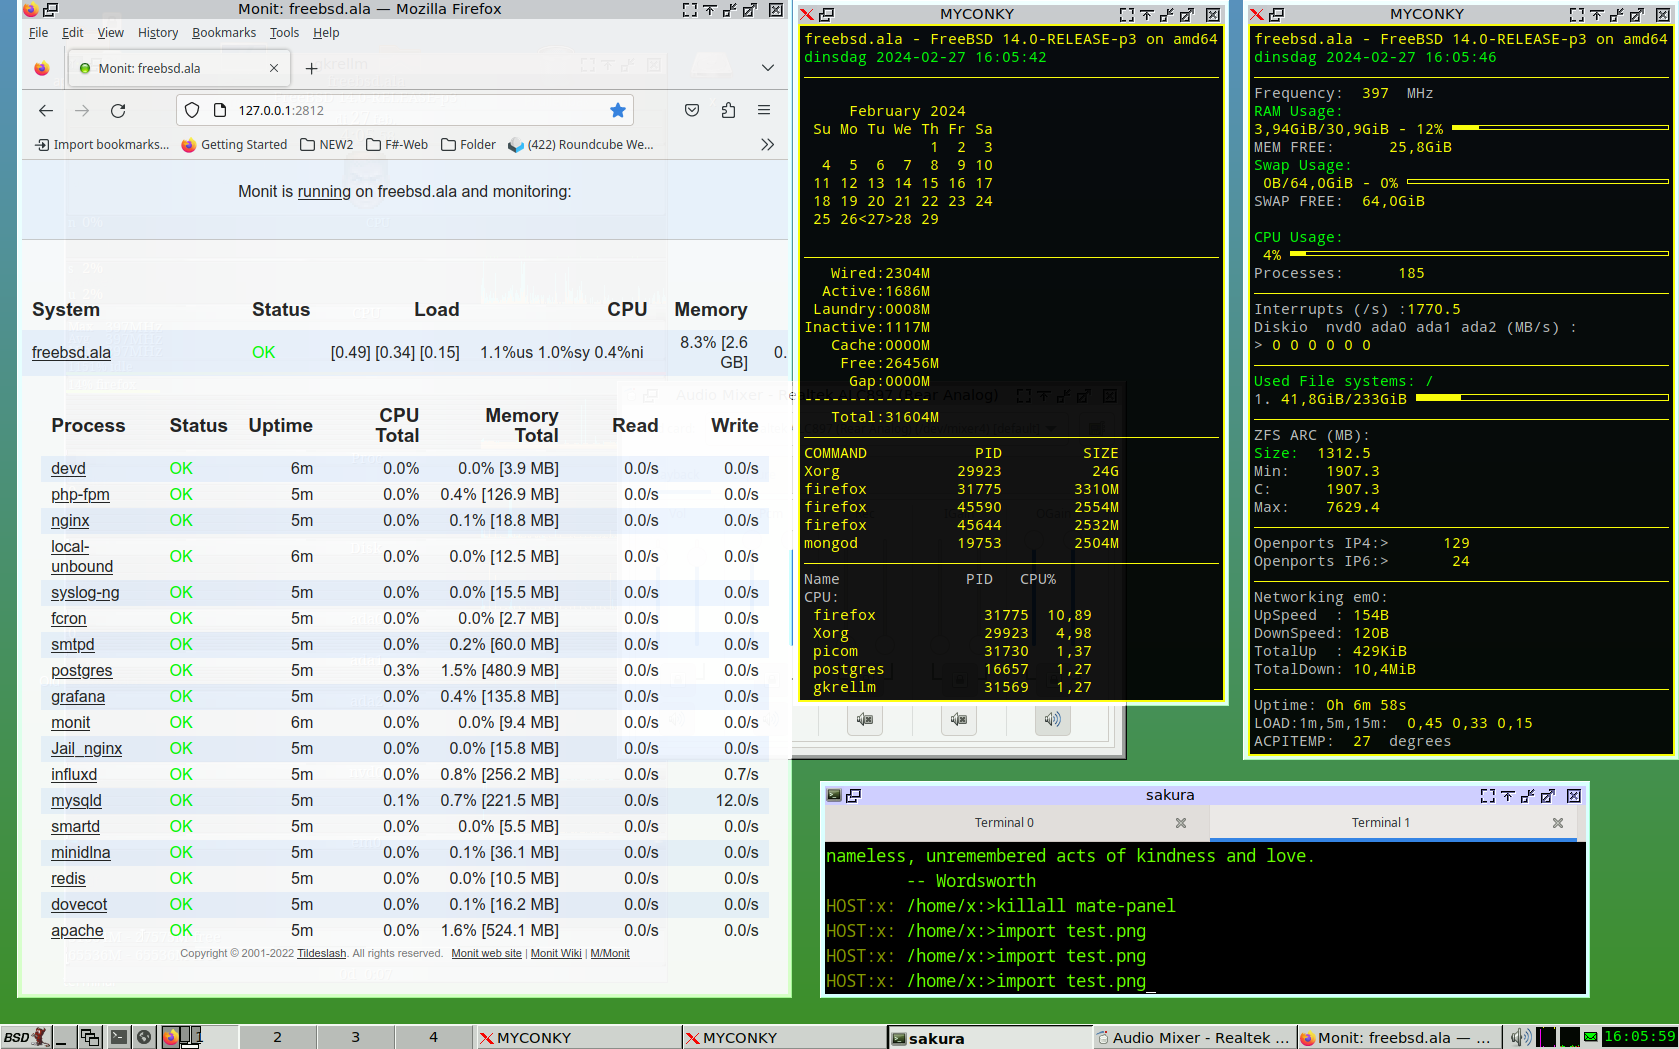Viewport: 1679px width, 1049px height.
Task: Click the 'running' link in Monit
Action: (x=324, y=191)
